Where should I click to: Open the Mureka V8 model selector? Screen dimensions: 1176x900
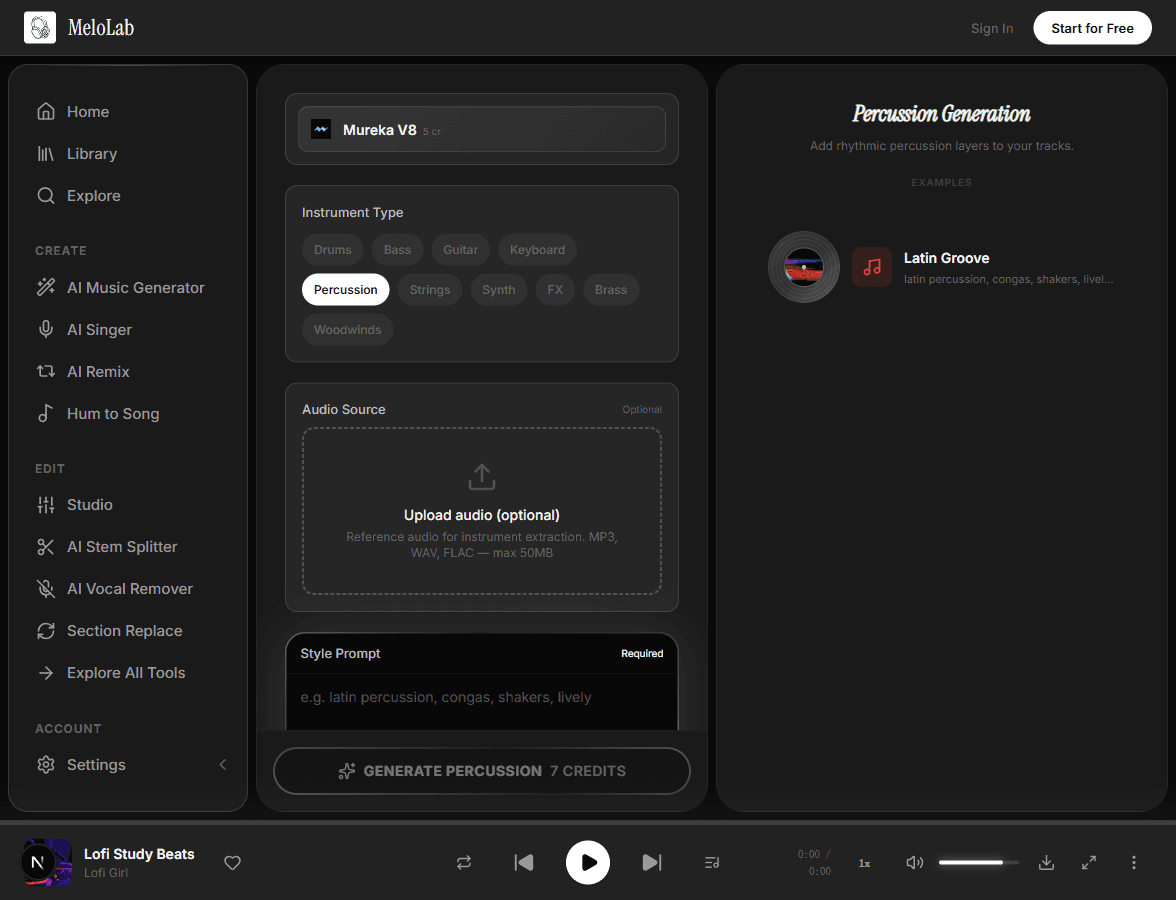pyautogui.click(x=482, y=130)
